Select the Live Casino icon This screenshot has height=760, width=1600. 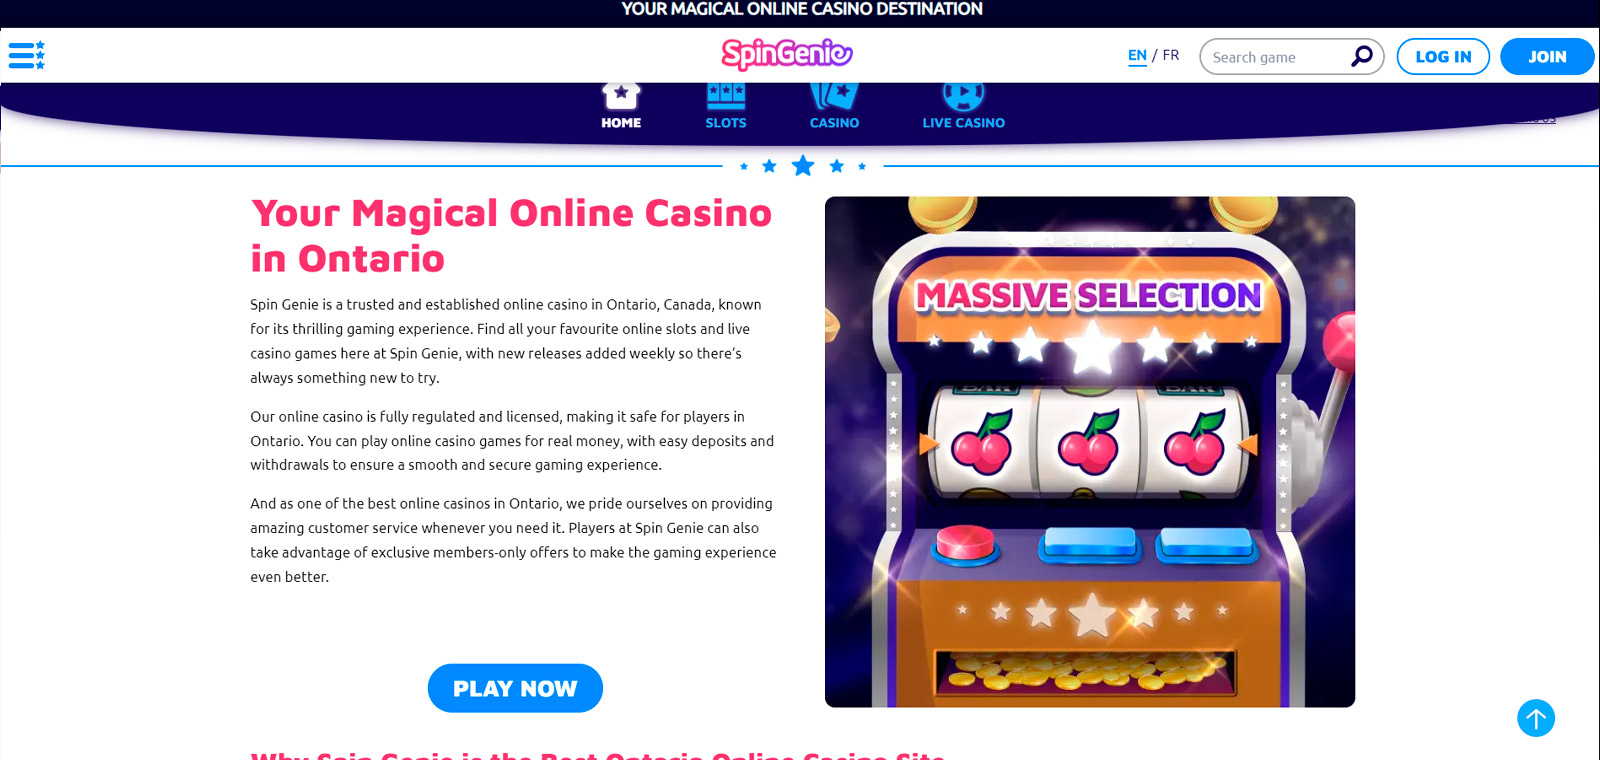(963, 95)
